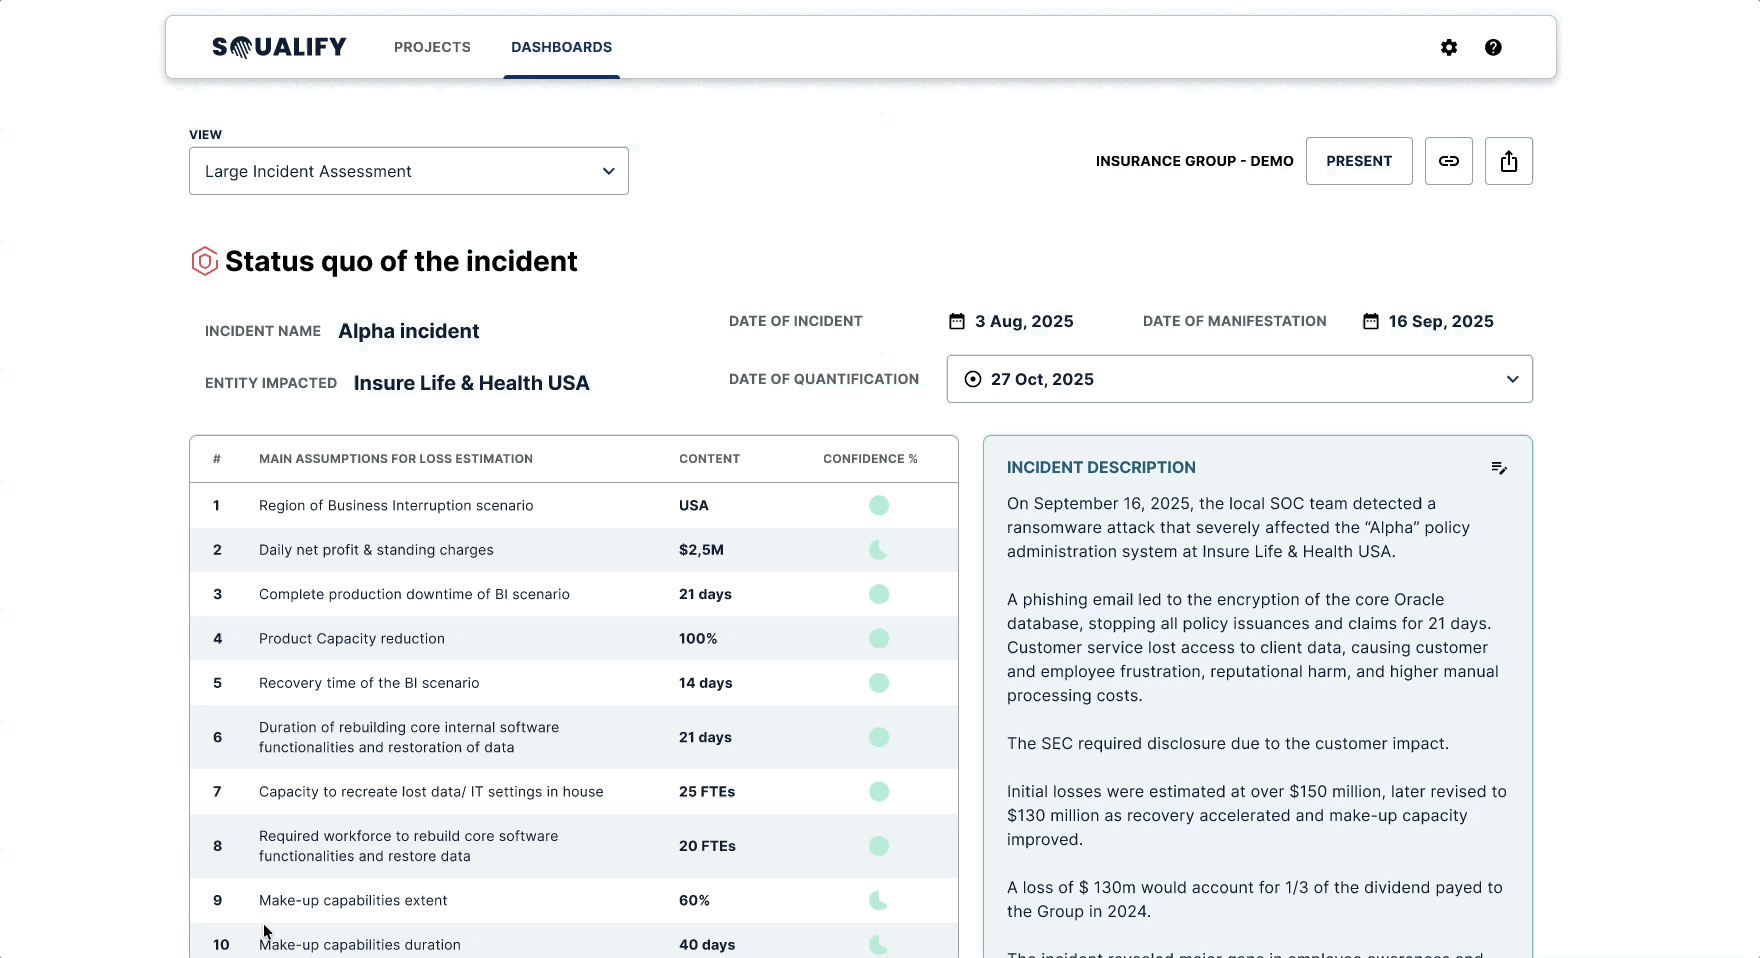The width and height of the screenshot is (1760, 958).
Task: Click confidence indicator for Product Capacity reduction
Action: coord(879,638)
